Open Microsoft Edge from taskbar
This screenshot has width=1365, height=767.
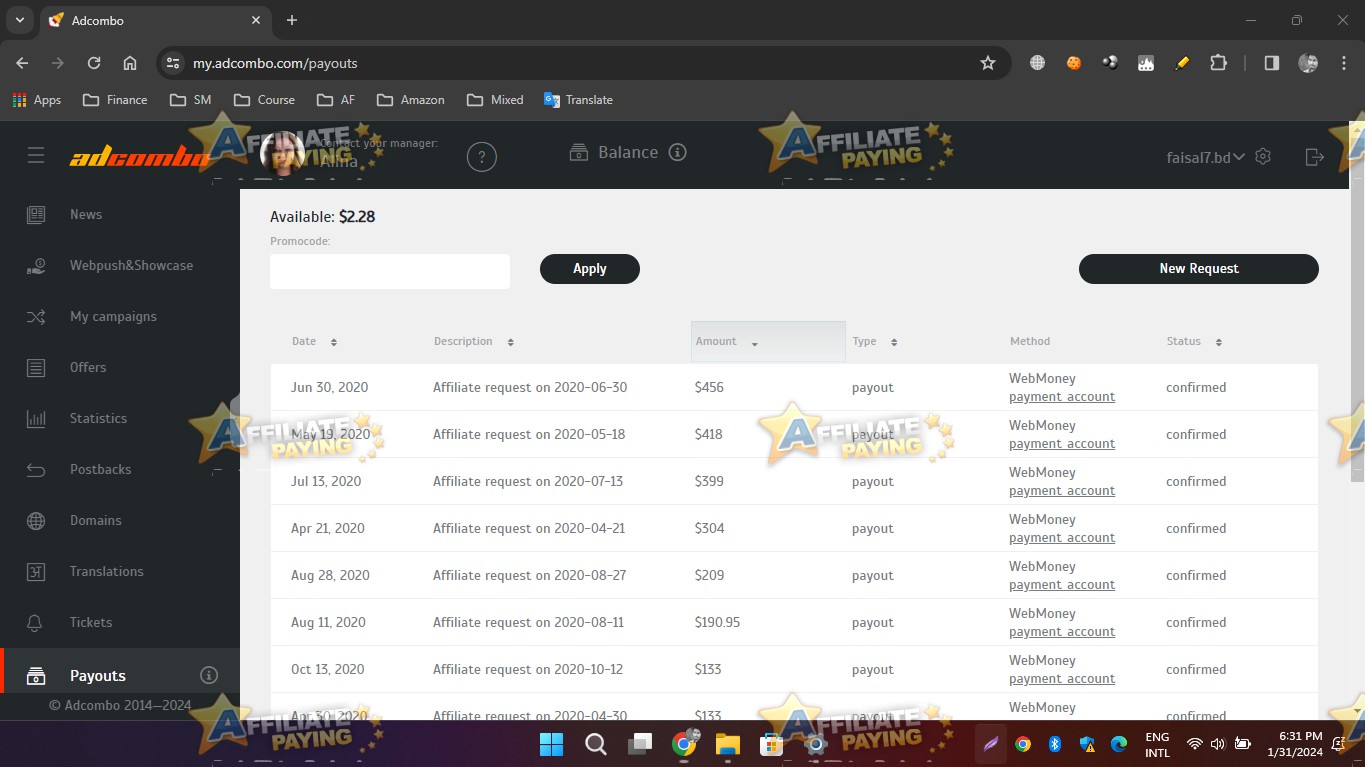tap(1119, 744)
